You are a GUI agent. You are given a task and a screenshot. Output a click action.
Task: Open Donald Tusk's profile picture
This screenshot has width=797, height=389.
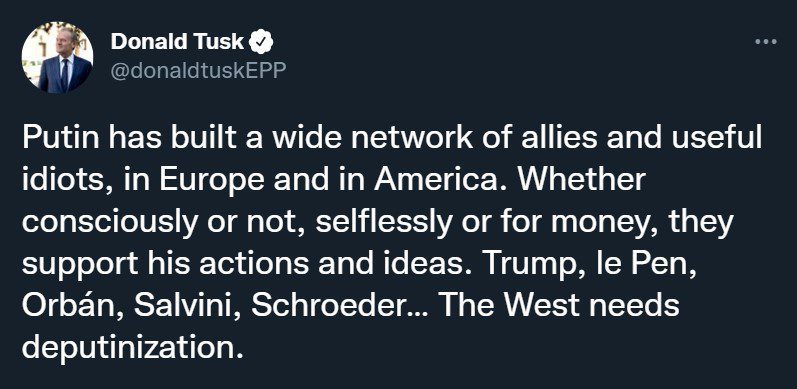tap(57, 57)
